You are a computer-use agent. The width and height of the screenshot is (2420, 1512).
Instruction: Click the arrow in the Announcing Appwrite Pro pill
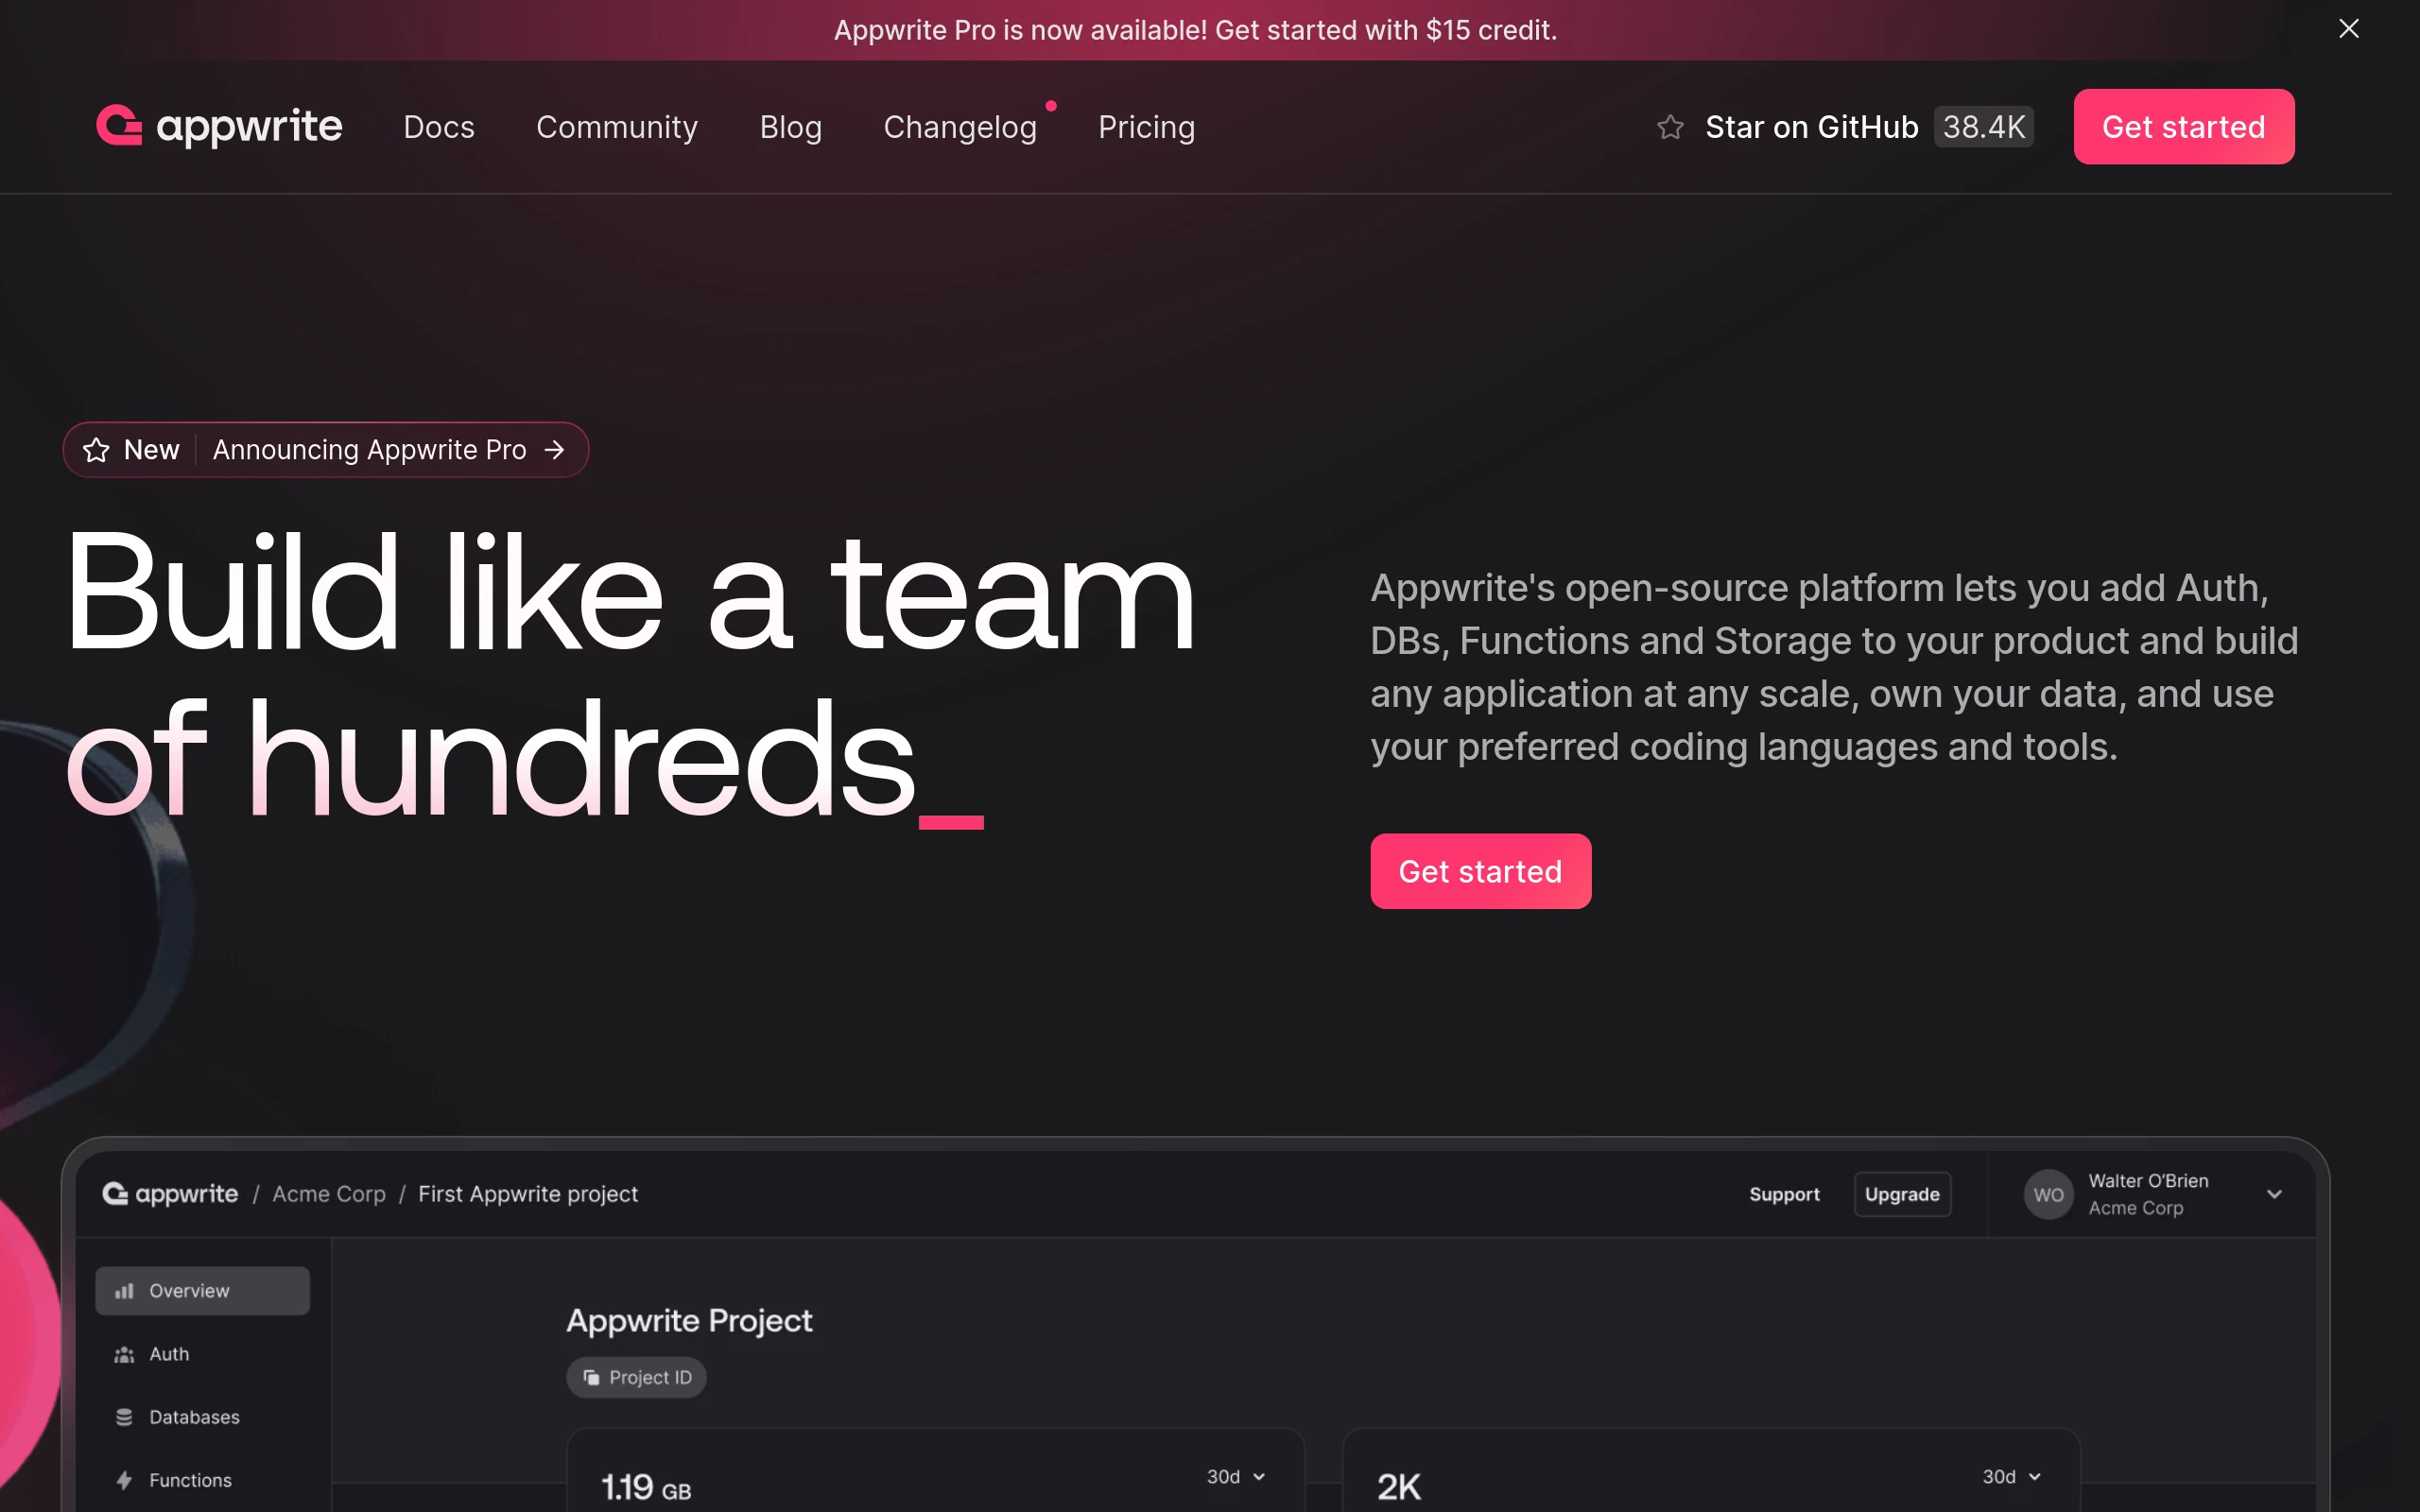click(556, 450)
